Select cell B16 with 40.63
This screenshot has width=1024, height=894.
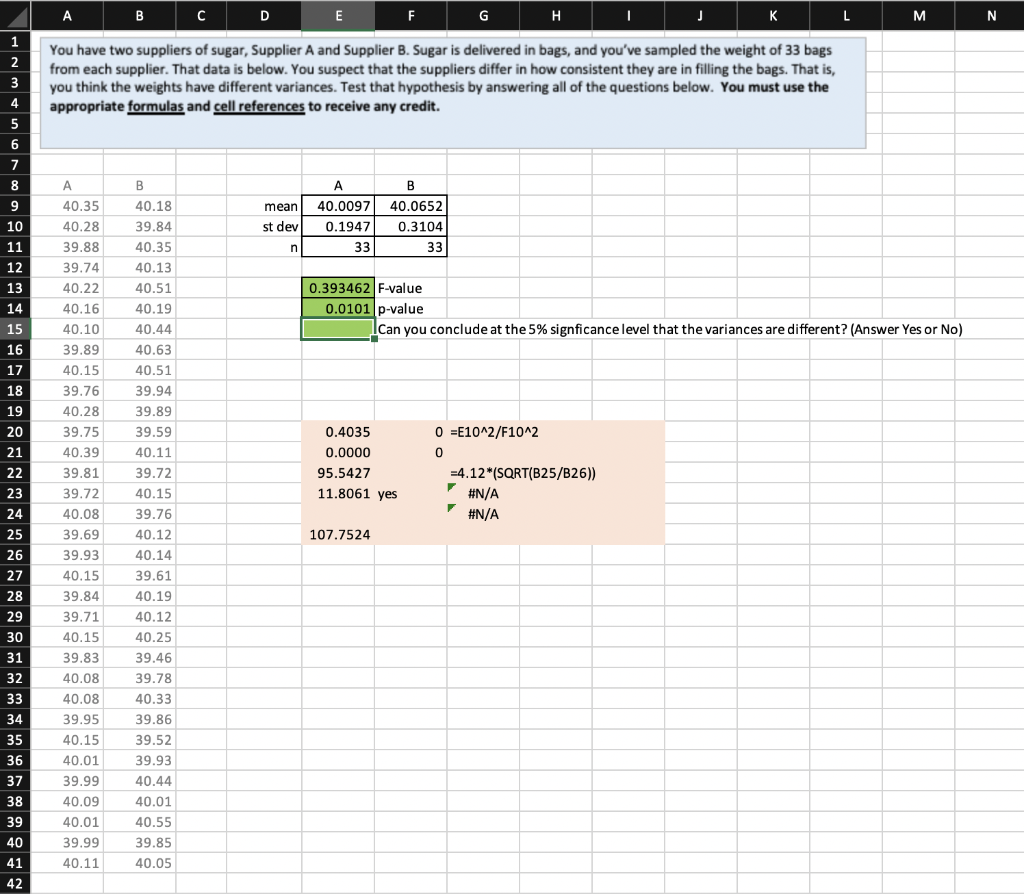pos(140,349)
